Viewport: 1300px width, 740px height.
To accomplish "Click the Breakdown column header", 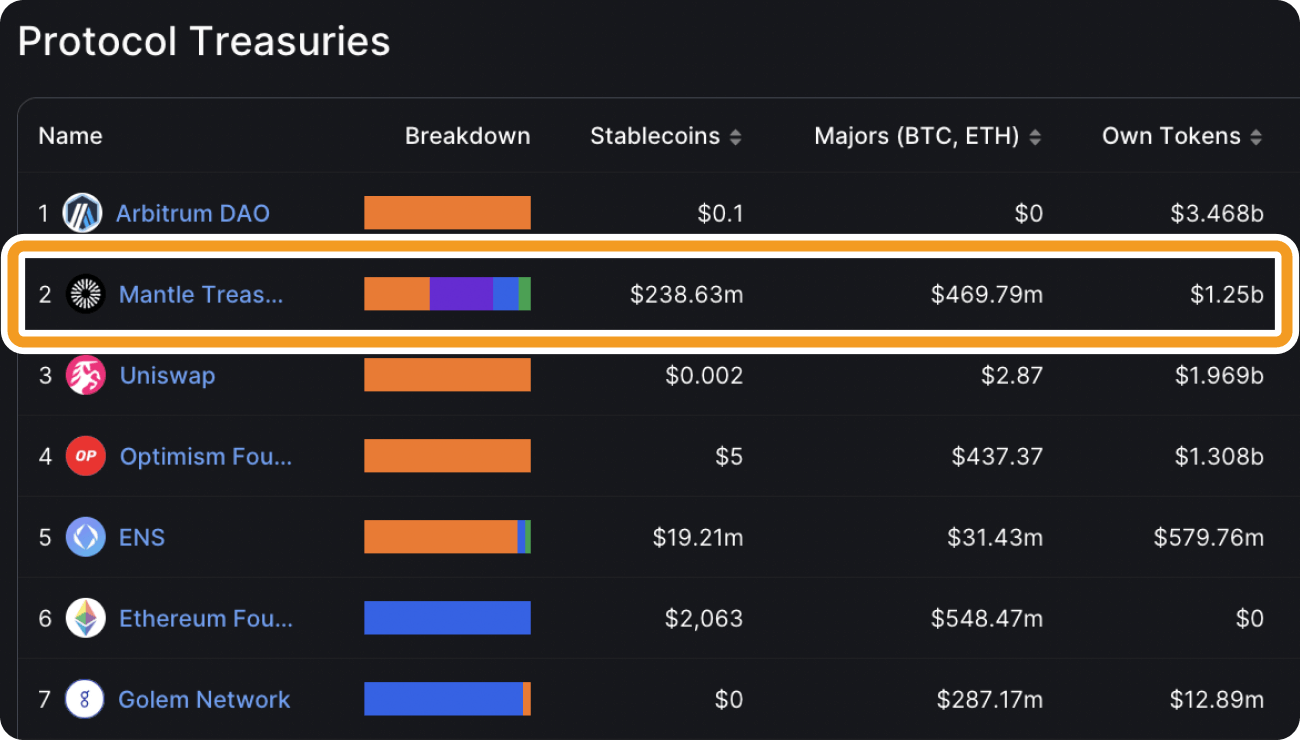I will [468, 136].
